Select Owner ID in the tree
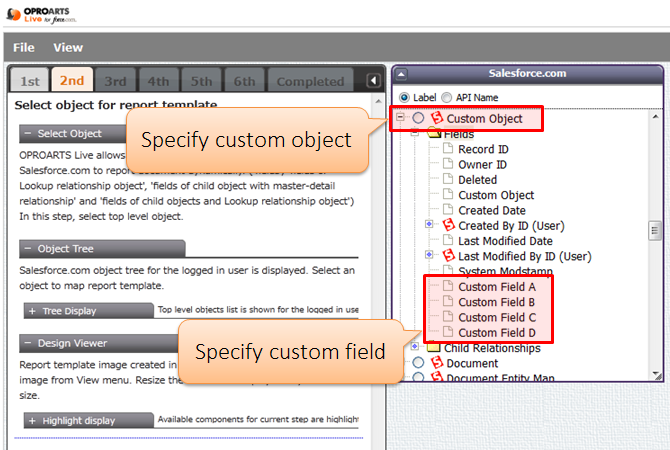 (482, 165)
